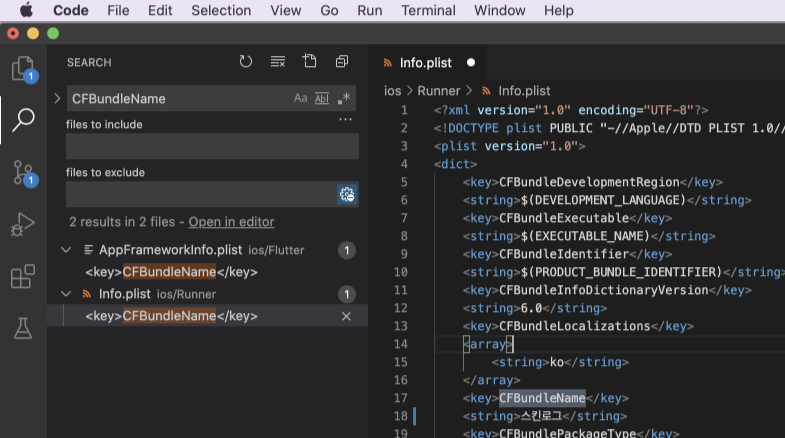
Task: Click CFBundleInfoDictionaryVersion key on line 11
Action: tap(604, 290)
